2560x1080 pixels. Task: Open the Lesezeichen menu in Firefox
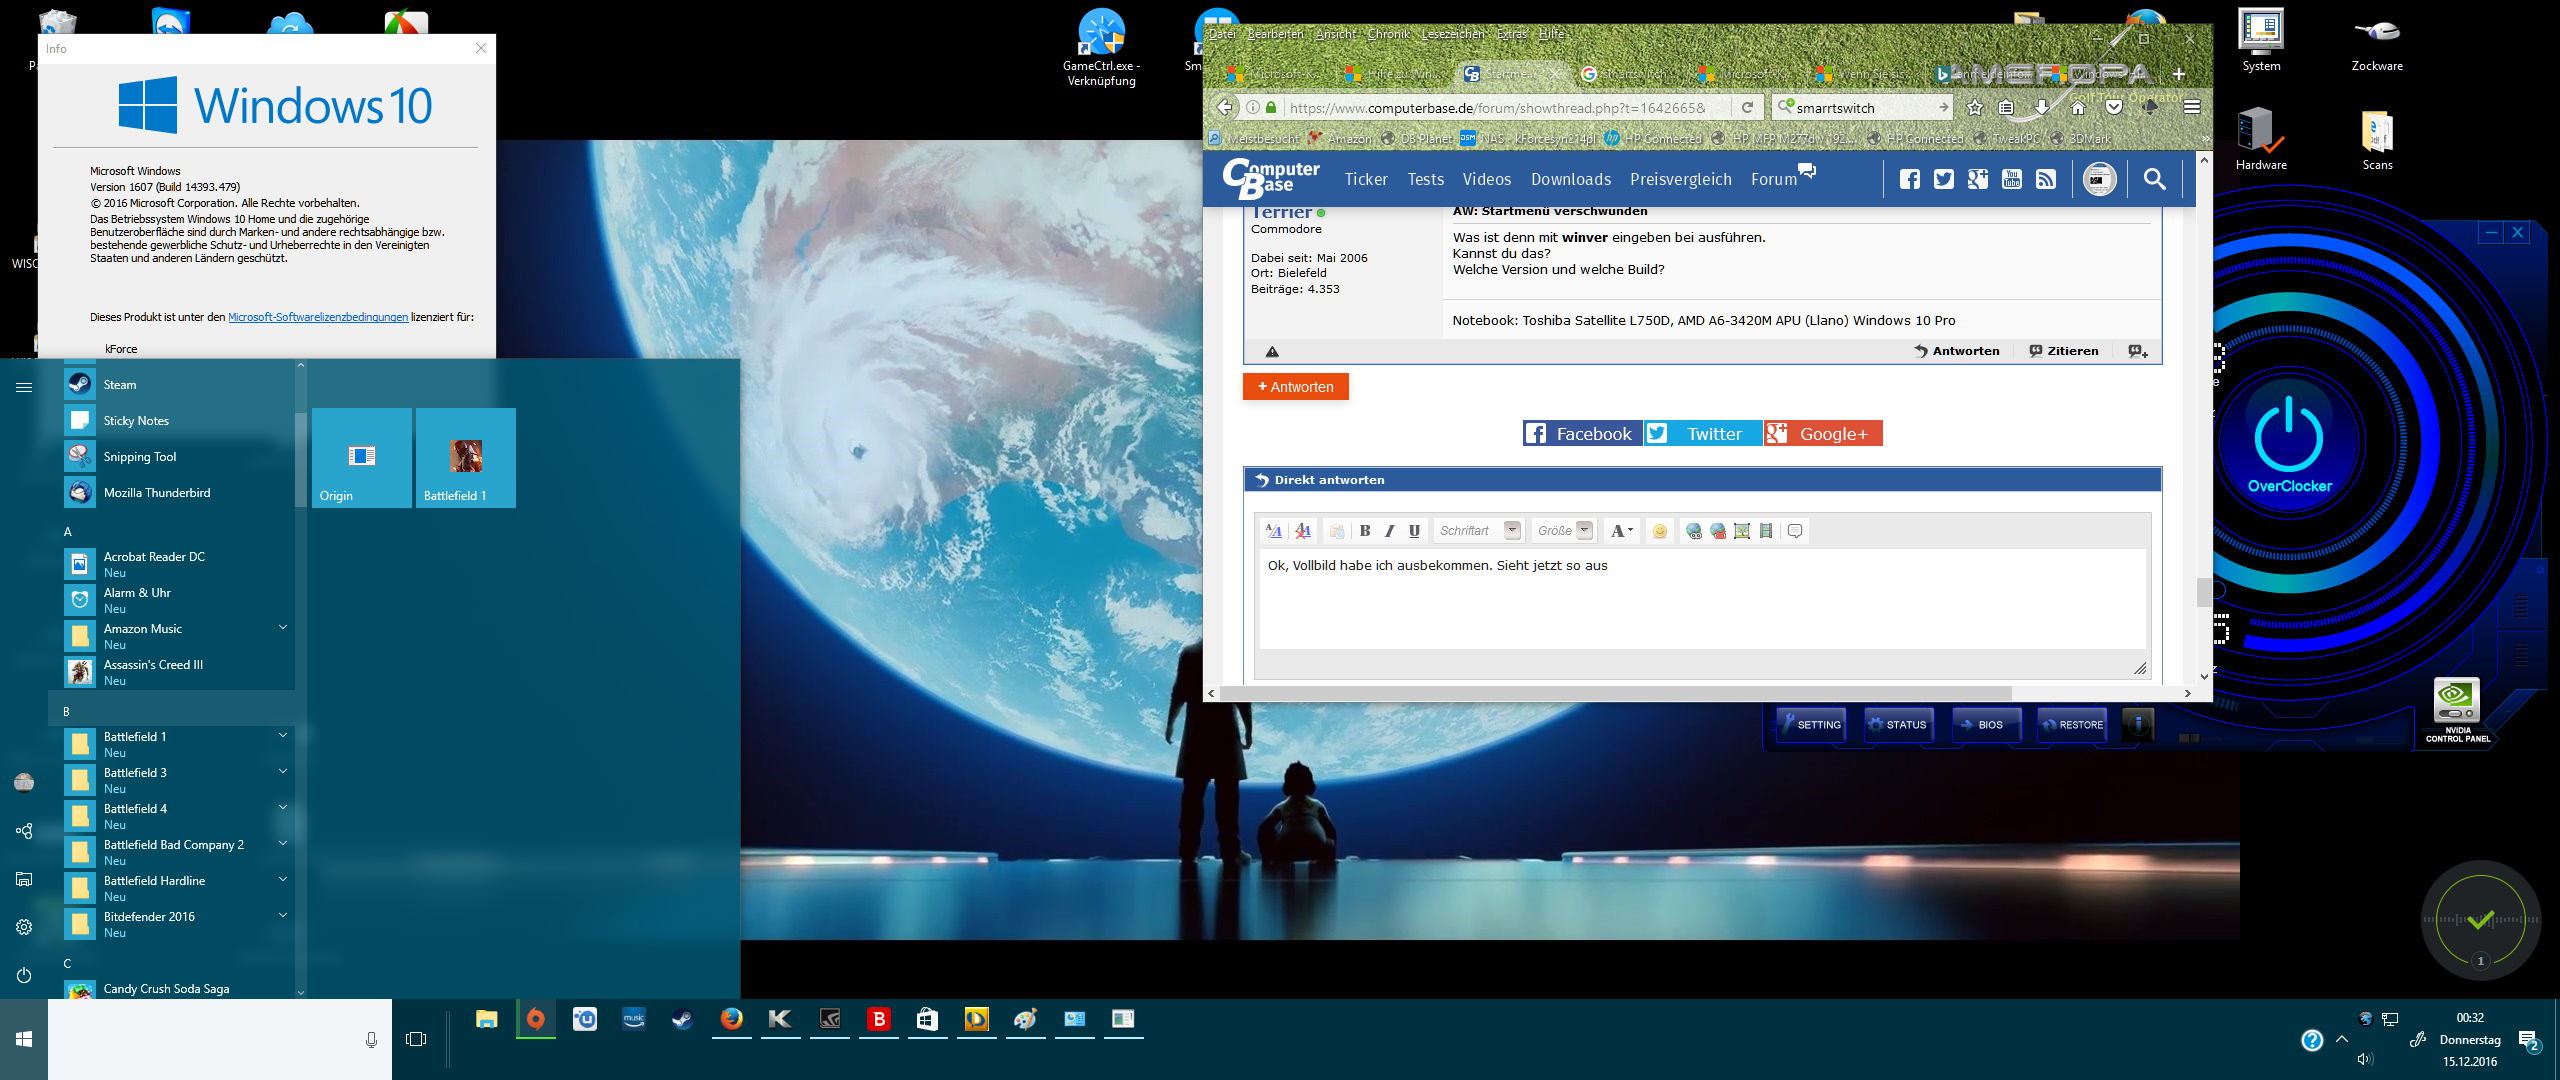pos(1452,34)
